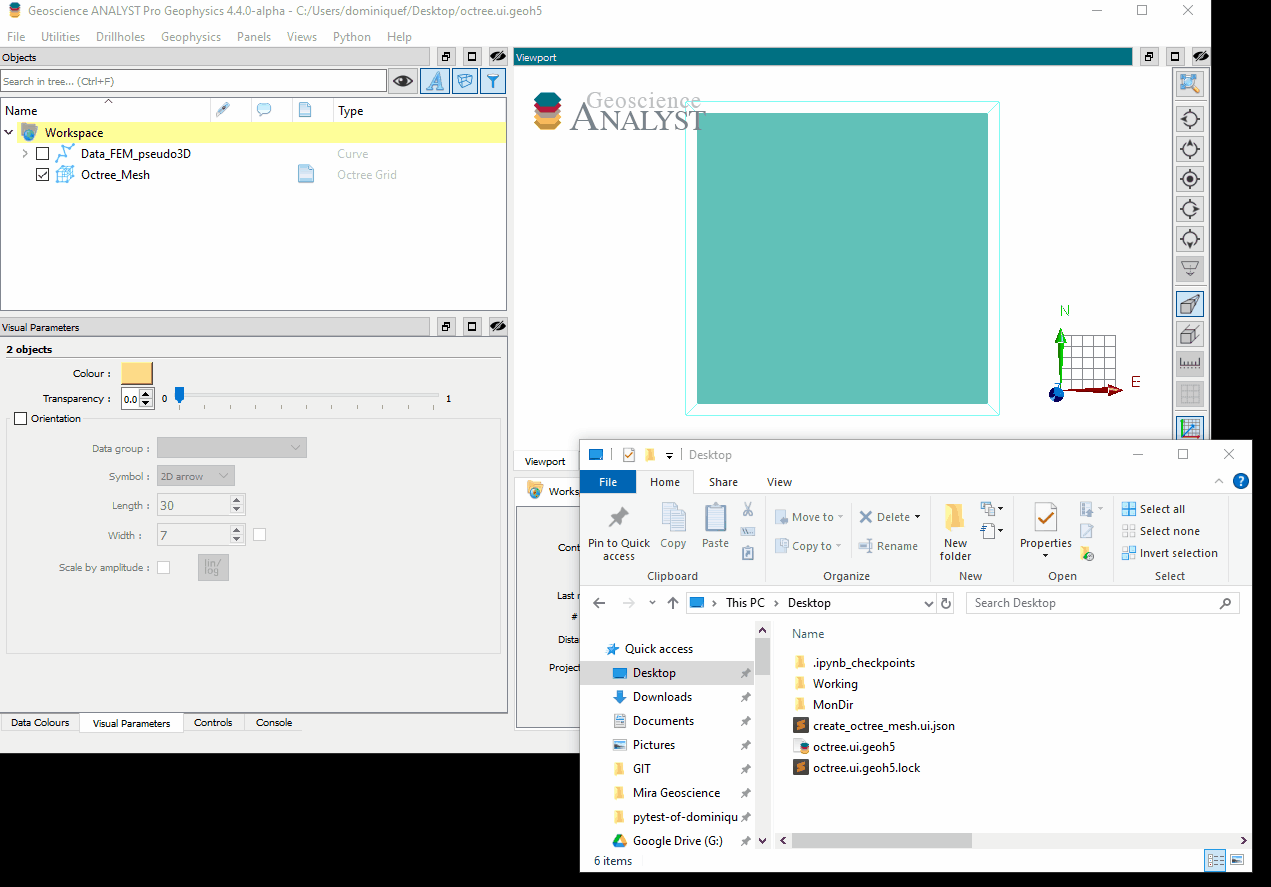1271x887 pixels.
Task: Click the yellow Colour swatch
Action: (x=137, y=374)
